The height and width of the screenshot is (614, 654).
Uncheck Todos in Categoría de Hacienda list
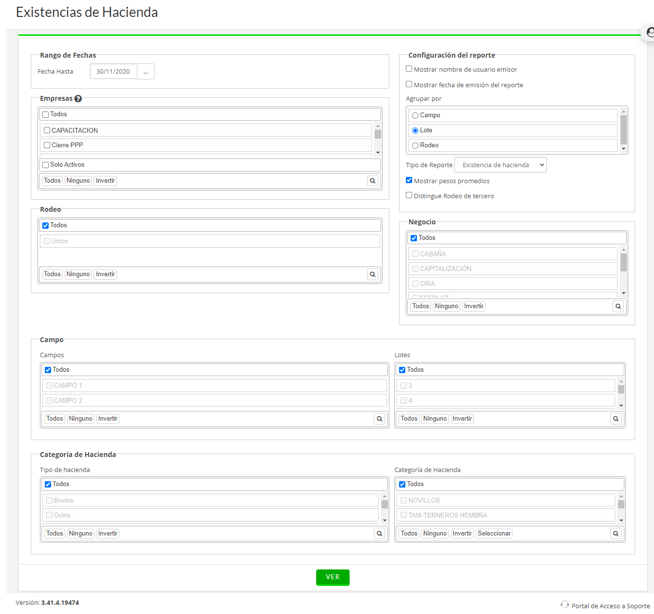coord(402,484)
